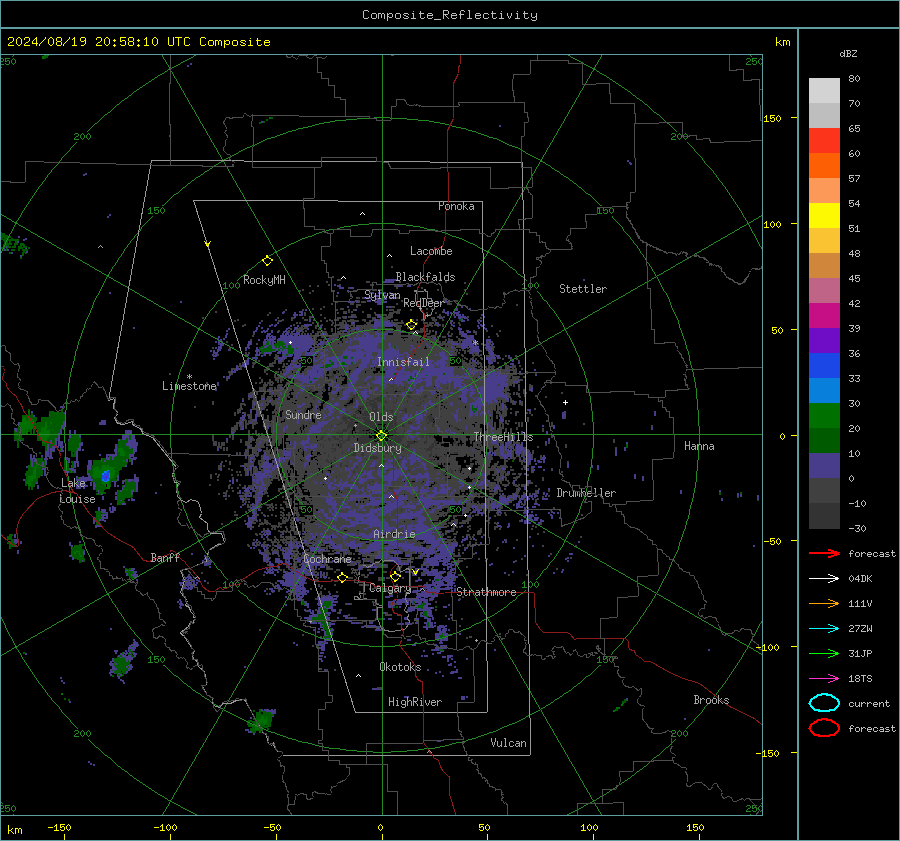Click the Sundre town label
The height and width of the screenshot is (841, 900).
(x=303, y=414)
